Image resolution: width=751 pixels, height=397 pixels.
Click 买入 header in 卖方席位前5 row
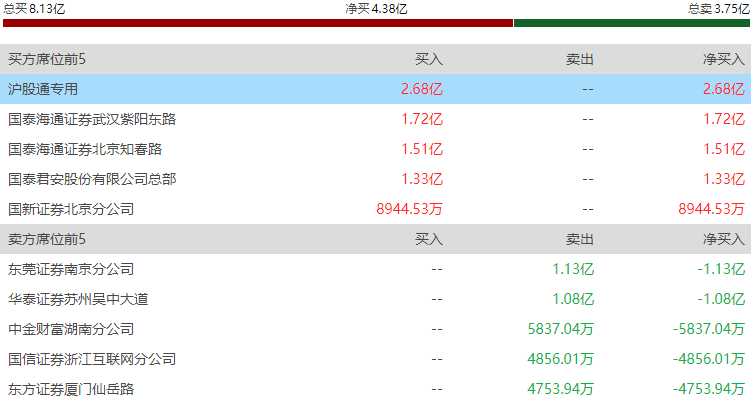click(x=429, y=239)
